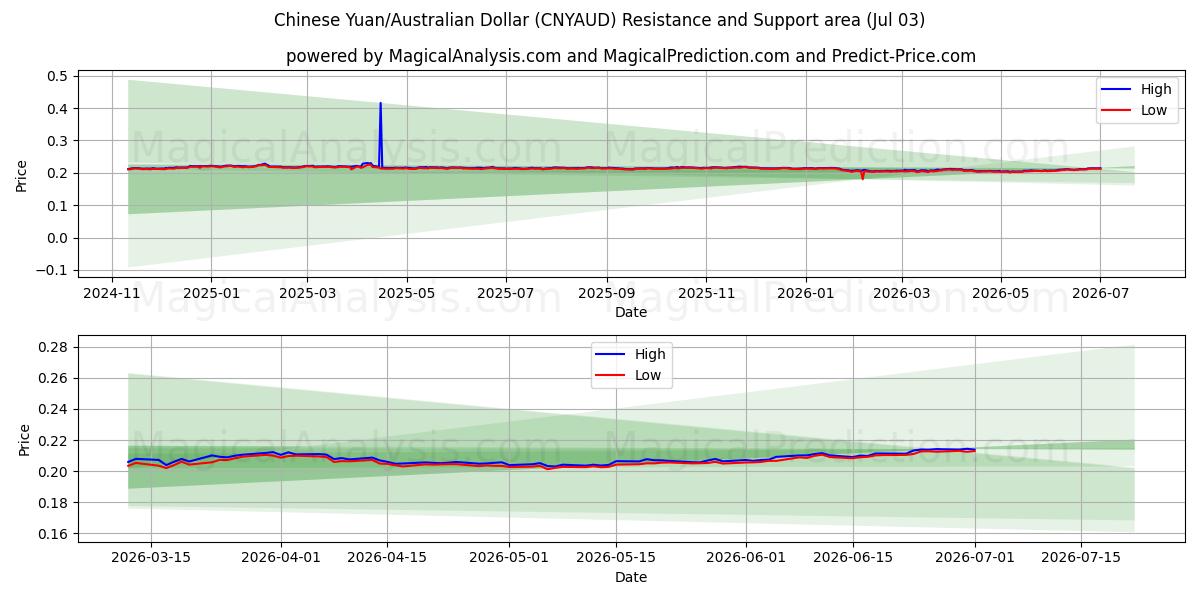Click the '−0.1' price tick in top chart

(x=51, y=270)
